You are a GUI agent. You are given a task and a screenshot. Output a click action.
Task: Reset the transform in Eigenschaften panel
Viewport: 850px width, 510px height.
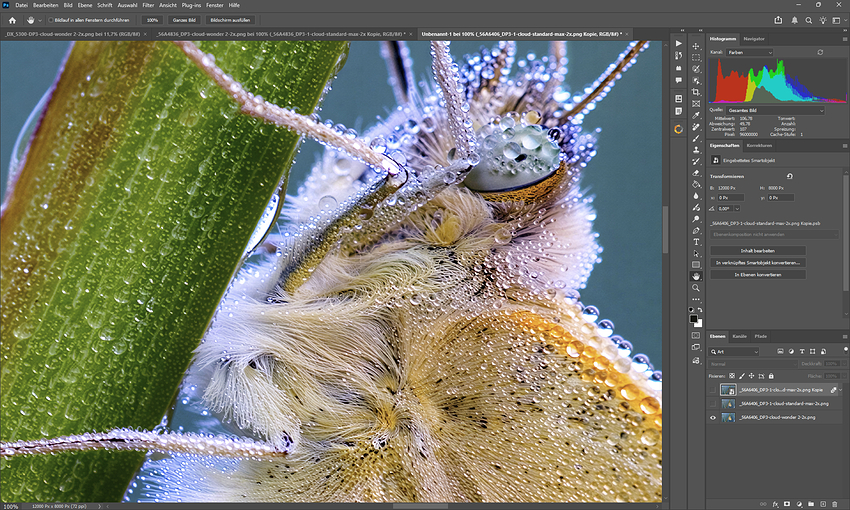tap(790, 176)
